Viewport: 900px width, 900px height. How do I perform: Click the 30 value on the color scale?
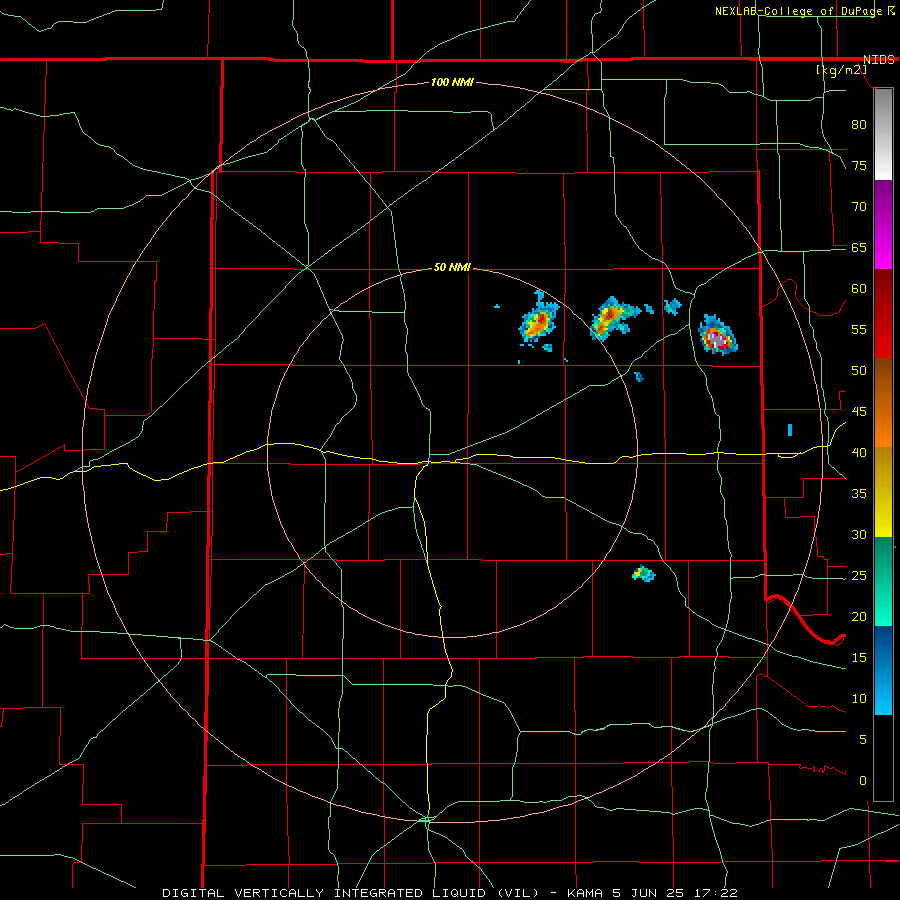(x=859, y=535)
